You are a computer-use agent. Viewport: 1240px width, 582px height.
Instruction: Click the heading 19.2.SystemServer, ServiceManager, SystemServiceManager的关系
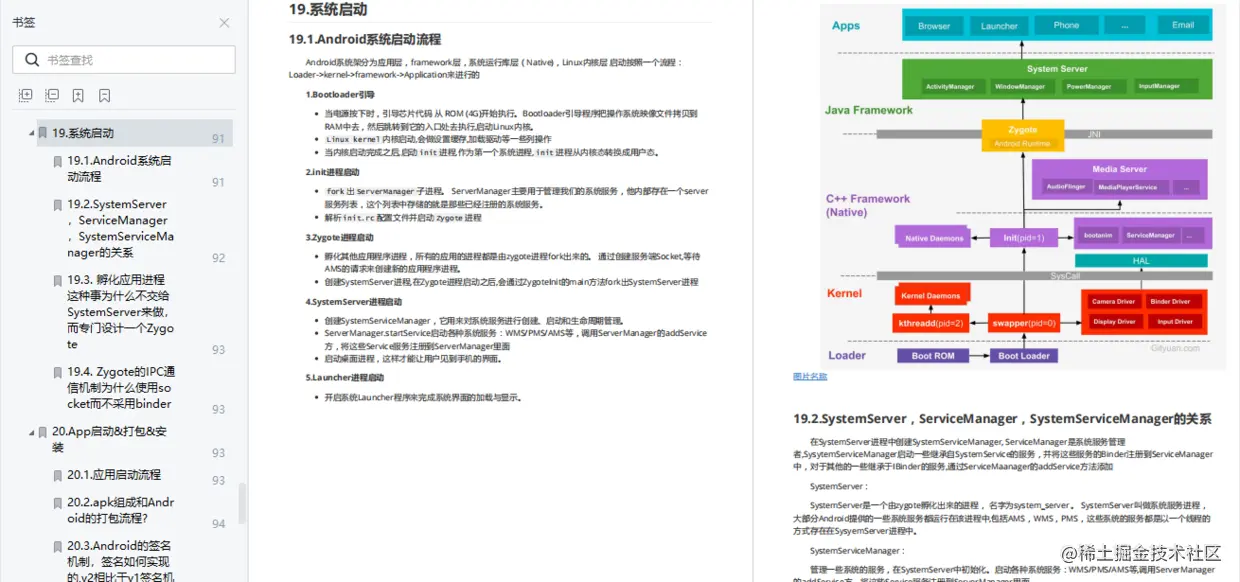click(1002, 419)
